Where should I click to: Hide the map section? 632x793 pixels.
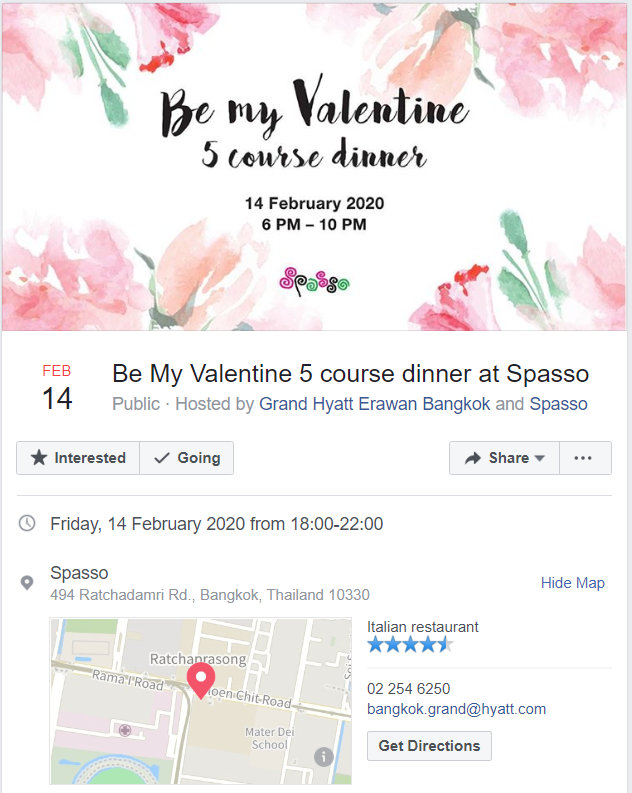(x=572, y=583)
